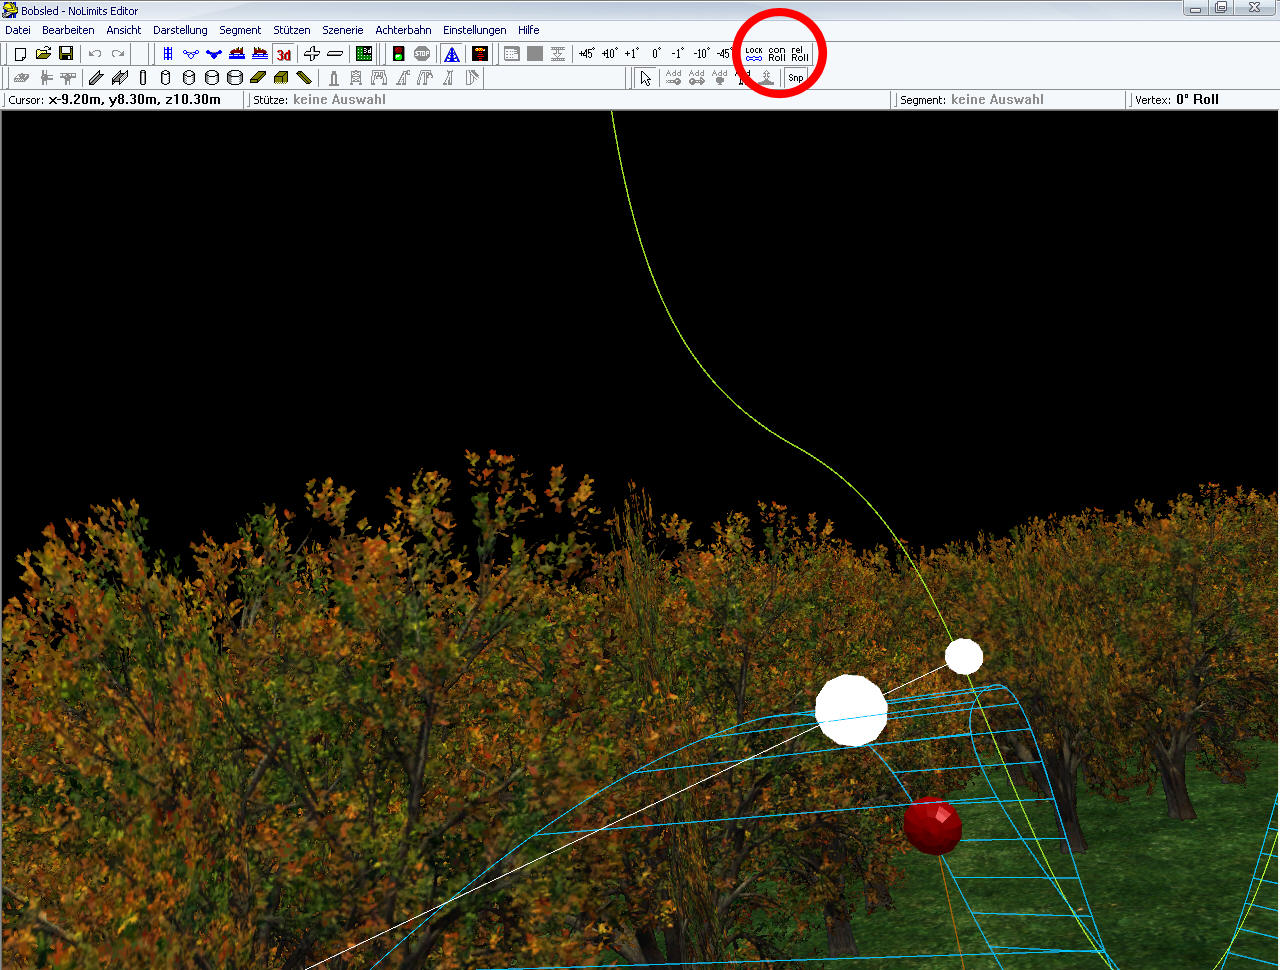
Task: Expand the Szenerie menu
Action: click(x=342, y=30)
